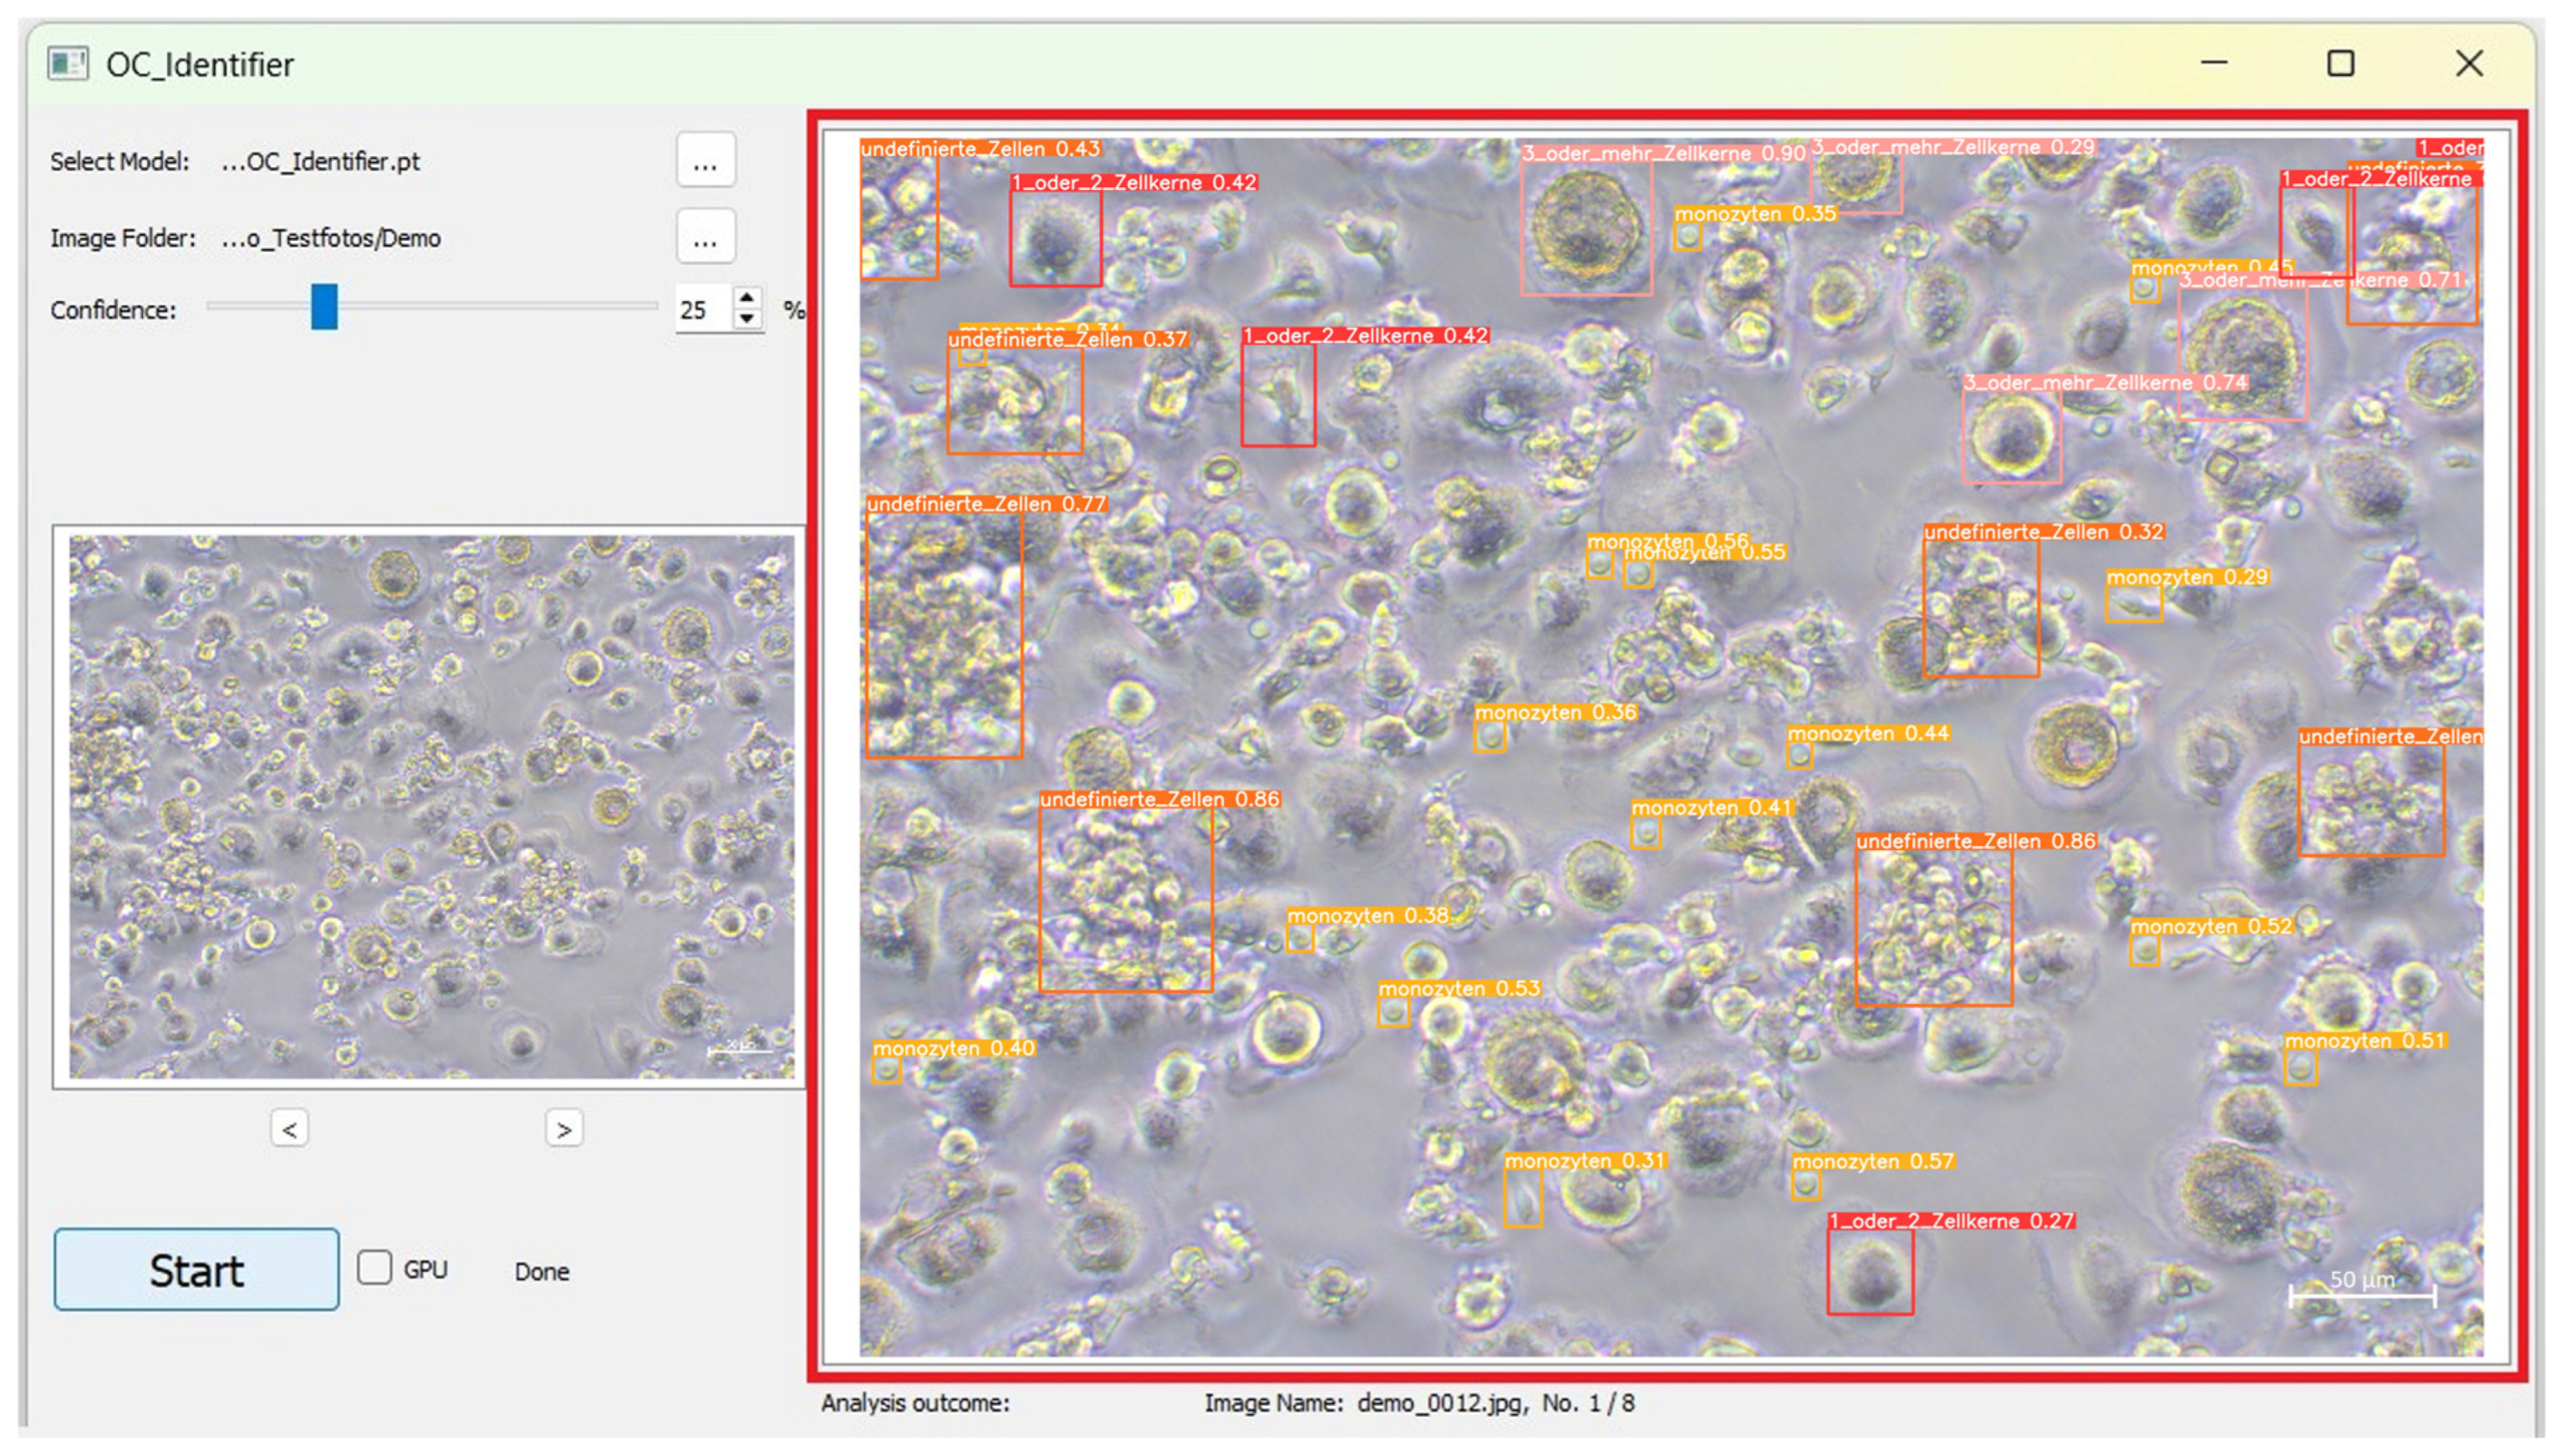Select the next image arrow button
Screen dimensions: 2556x1456
(564, 1128)
